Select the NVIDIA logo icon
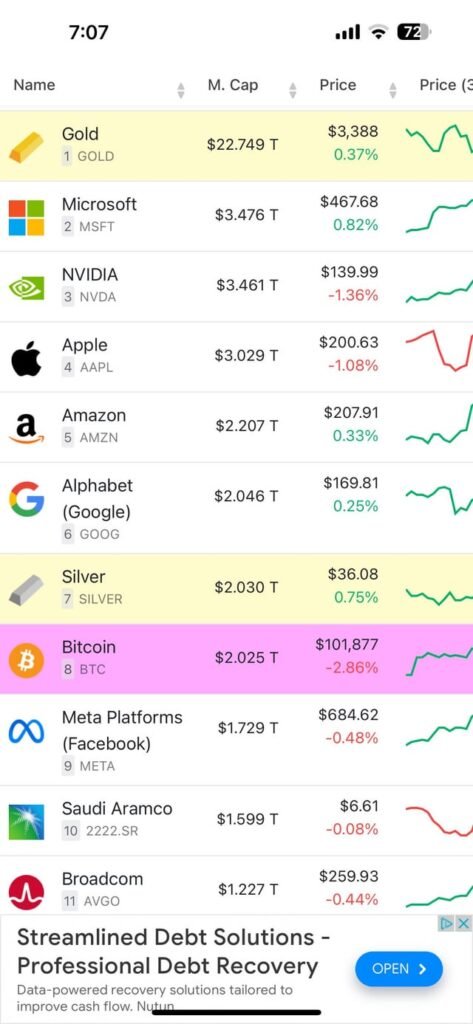 coord(26,287)
